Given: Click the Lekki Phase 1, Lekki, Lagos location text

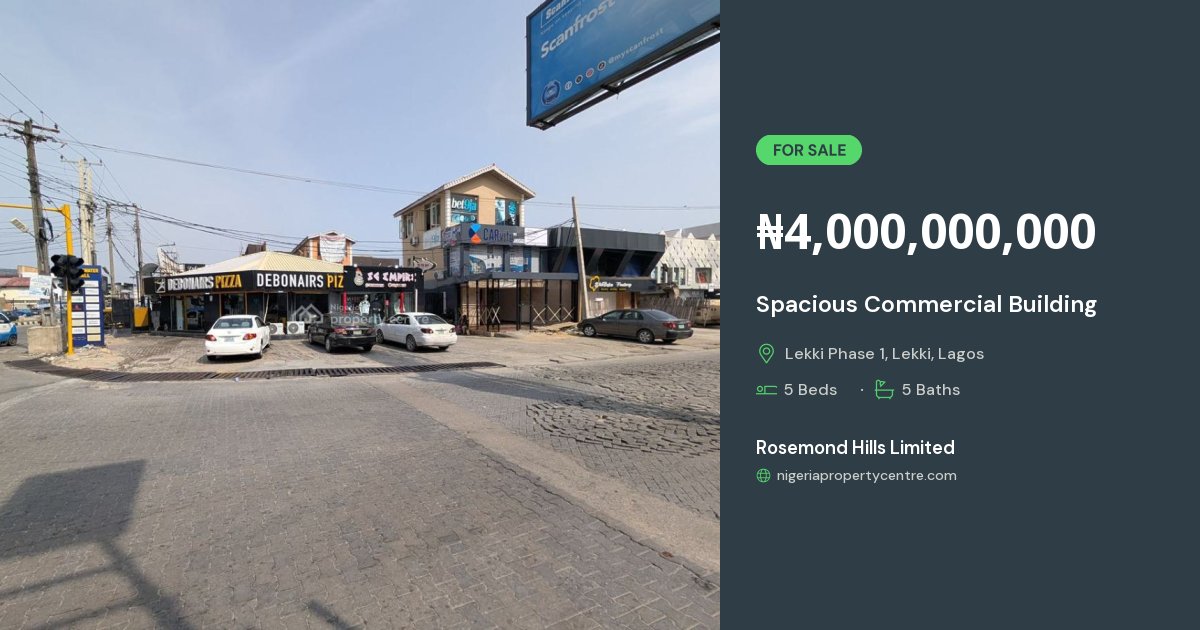Looking at the screenshot, I should [884, 354].
